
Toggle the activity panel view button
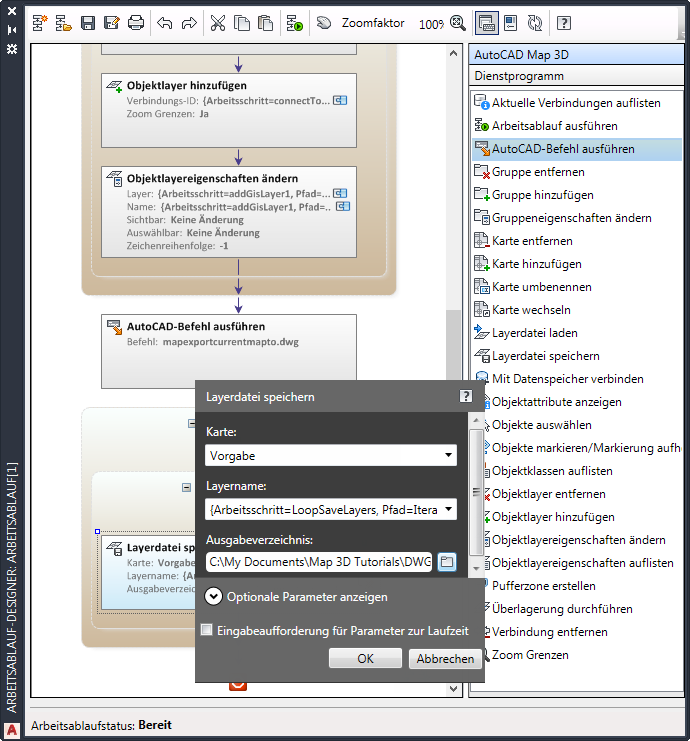(x=486, y=23)
